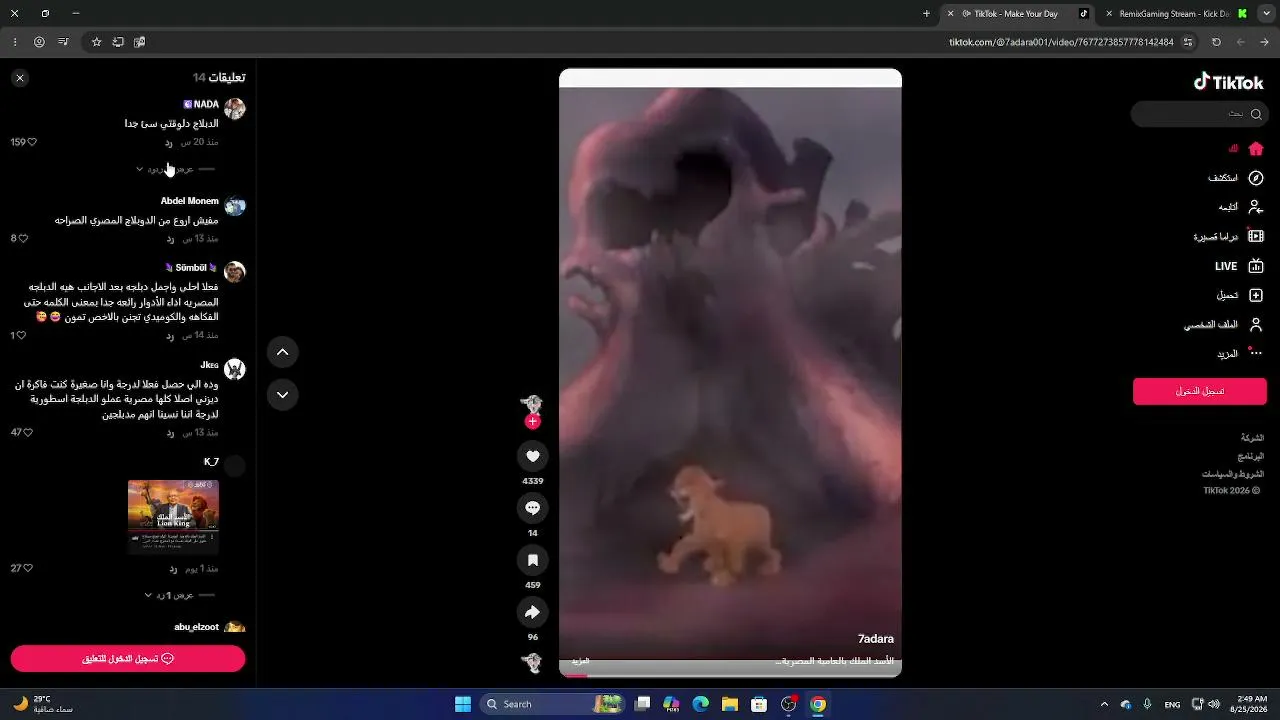Go to the previous video arrow

(x=283, y=352)
